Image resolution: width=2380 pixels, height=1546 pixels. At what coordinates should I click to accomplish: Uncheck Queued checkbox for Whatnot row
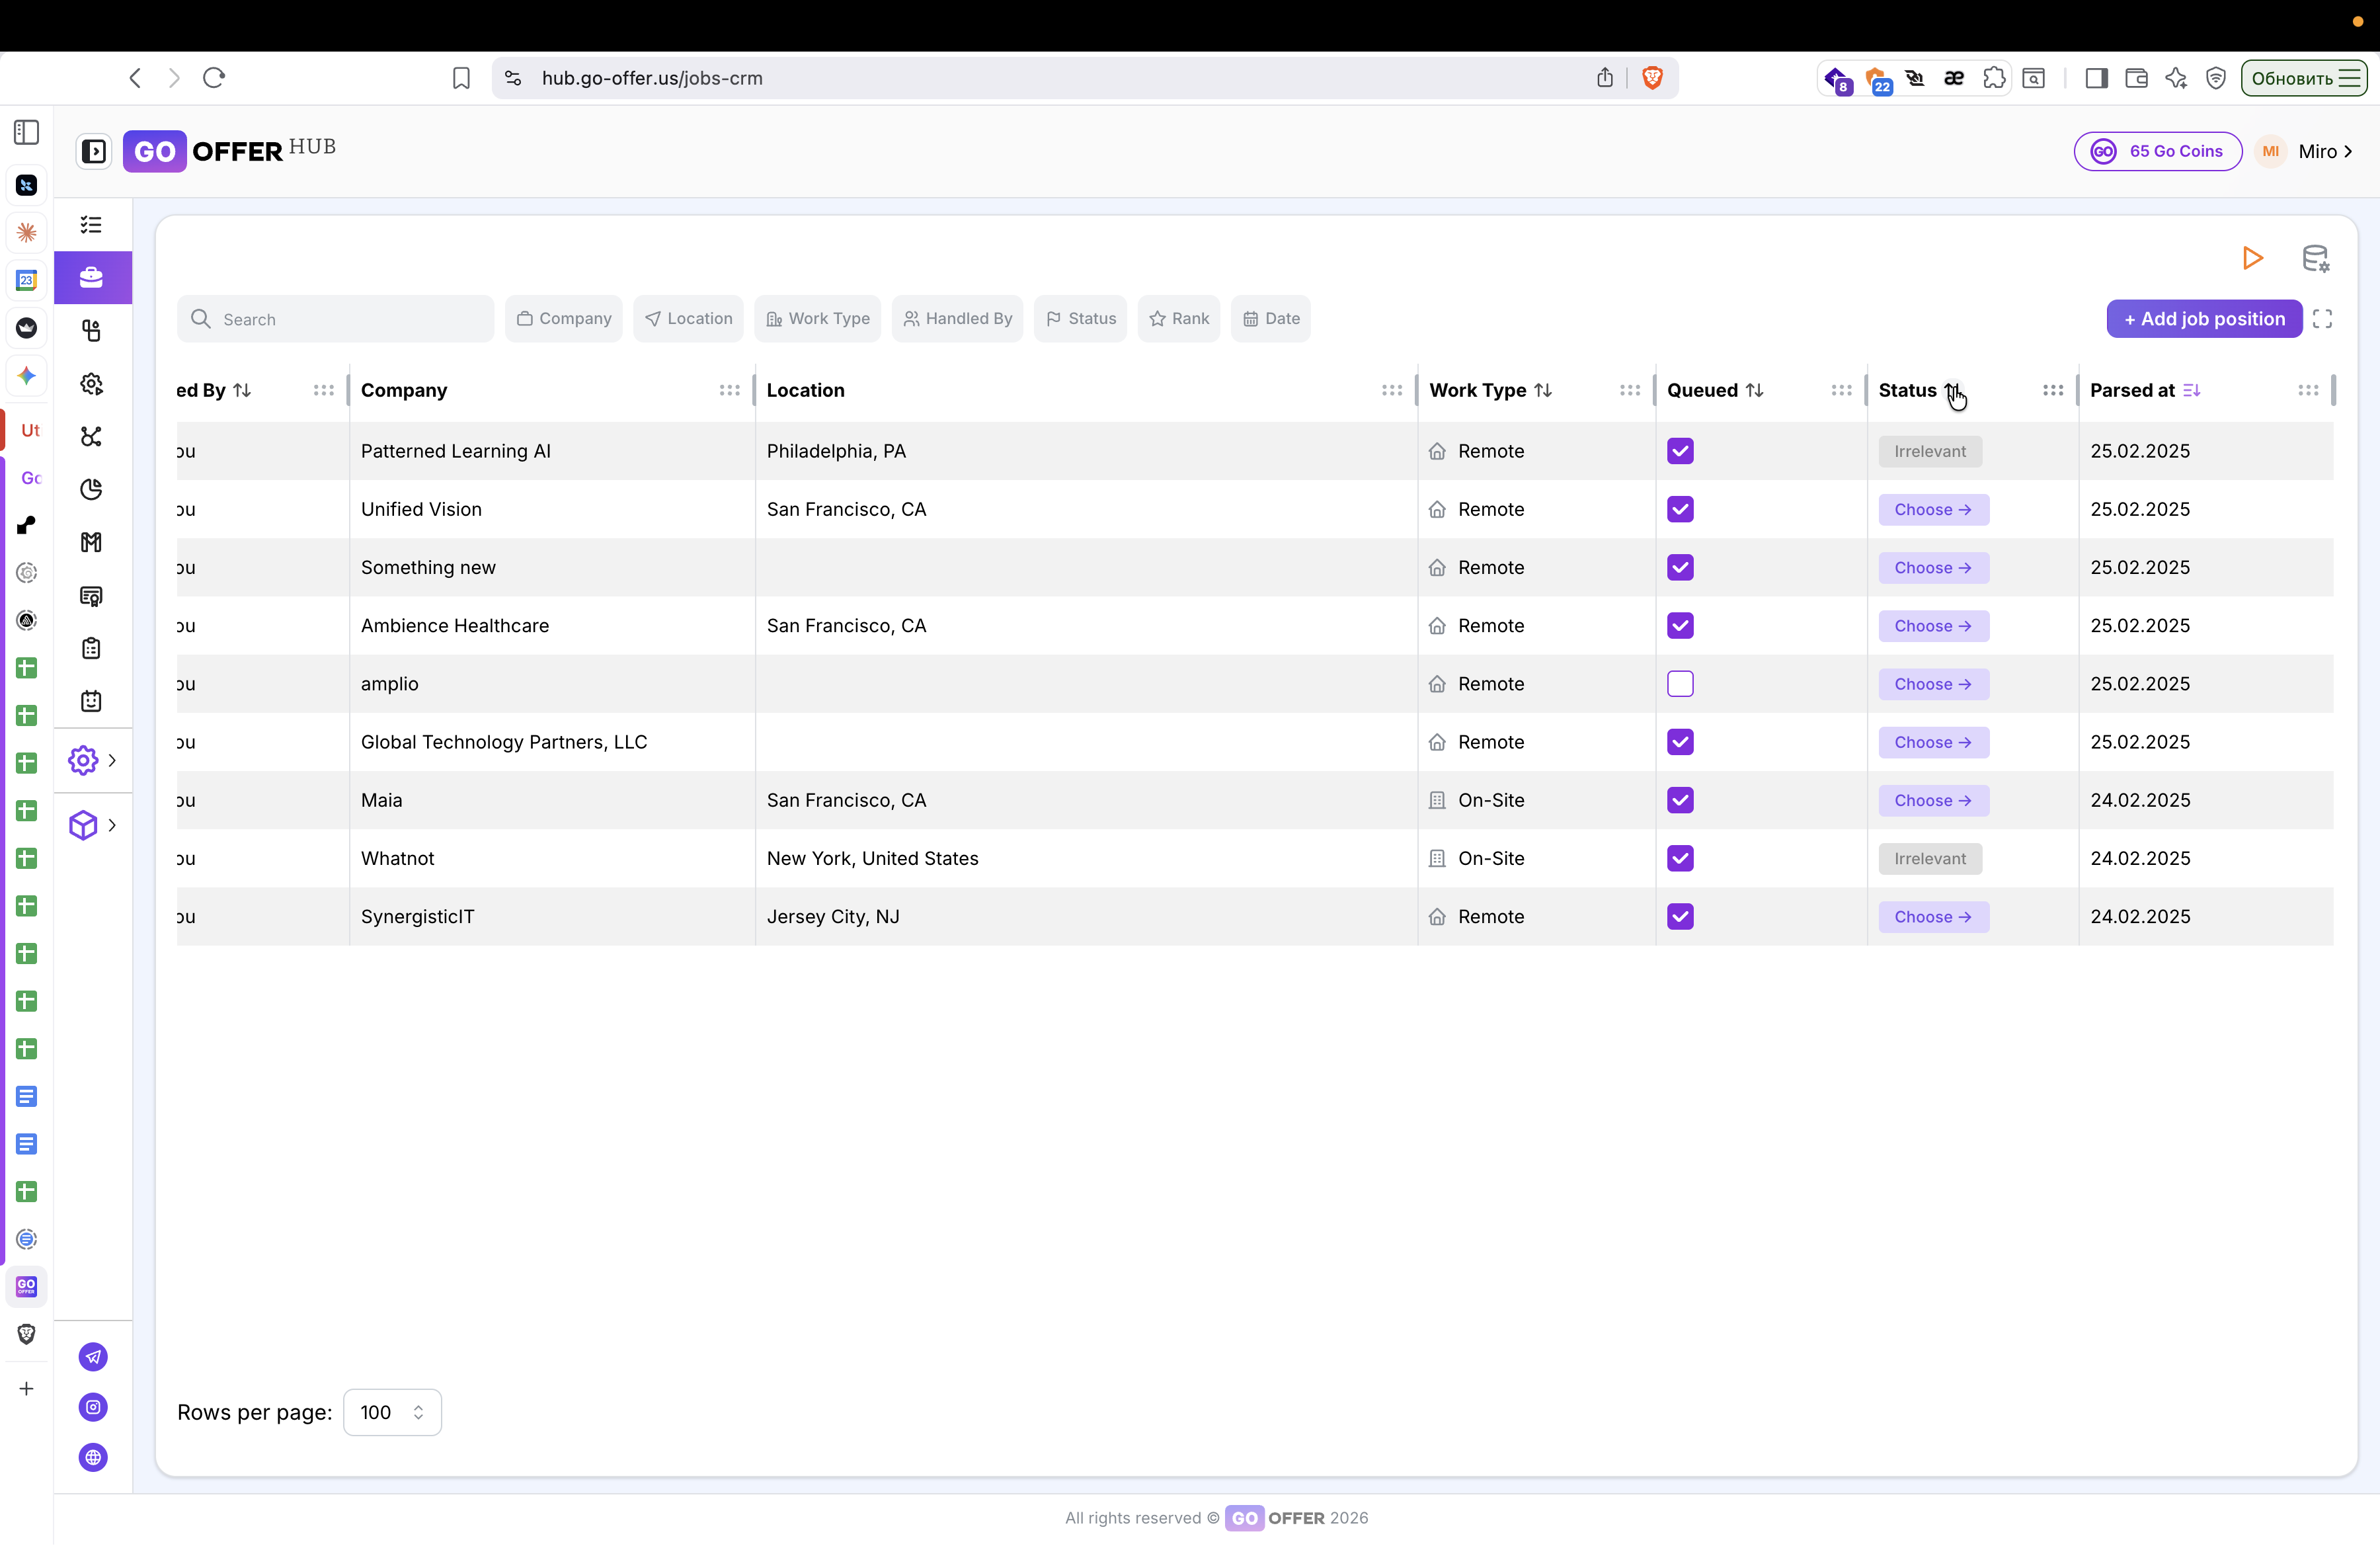click(x=1680, y=858)
